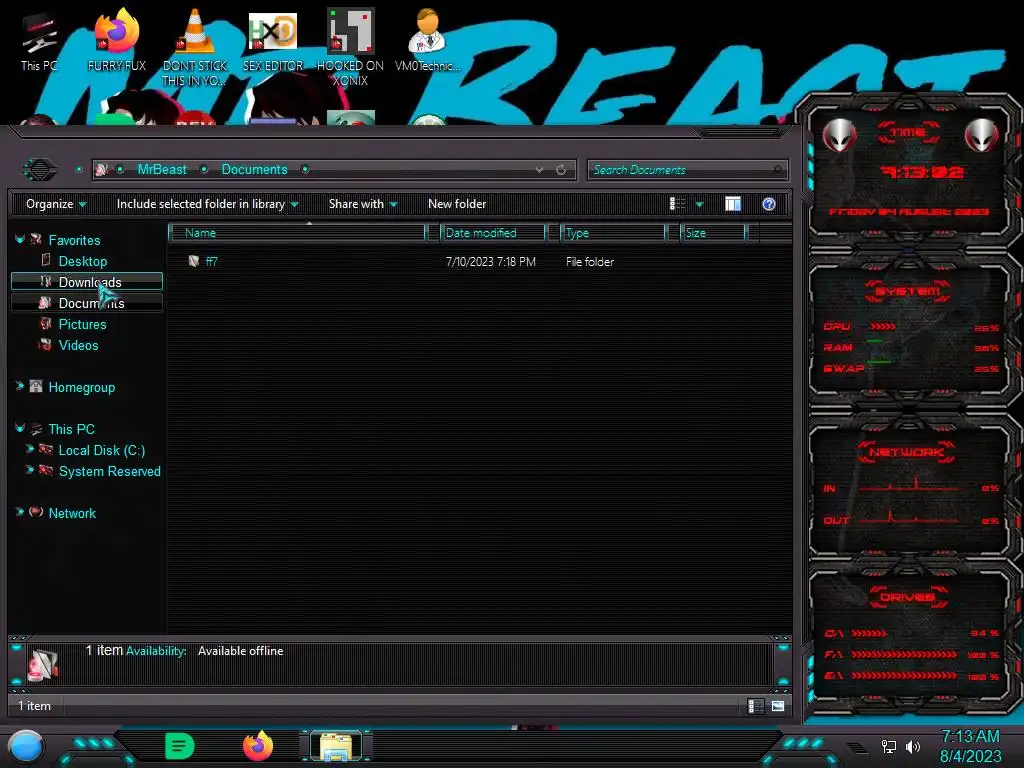Click the Videos sidebar icon
Viewport: 1024px width, 768px height.
click(x=45, y=344)
